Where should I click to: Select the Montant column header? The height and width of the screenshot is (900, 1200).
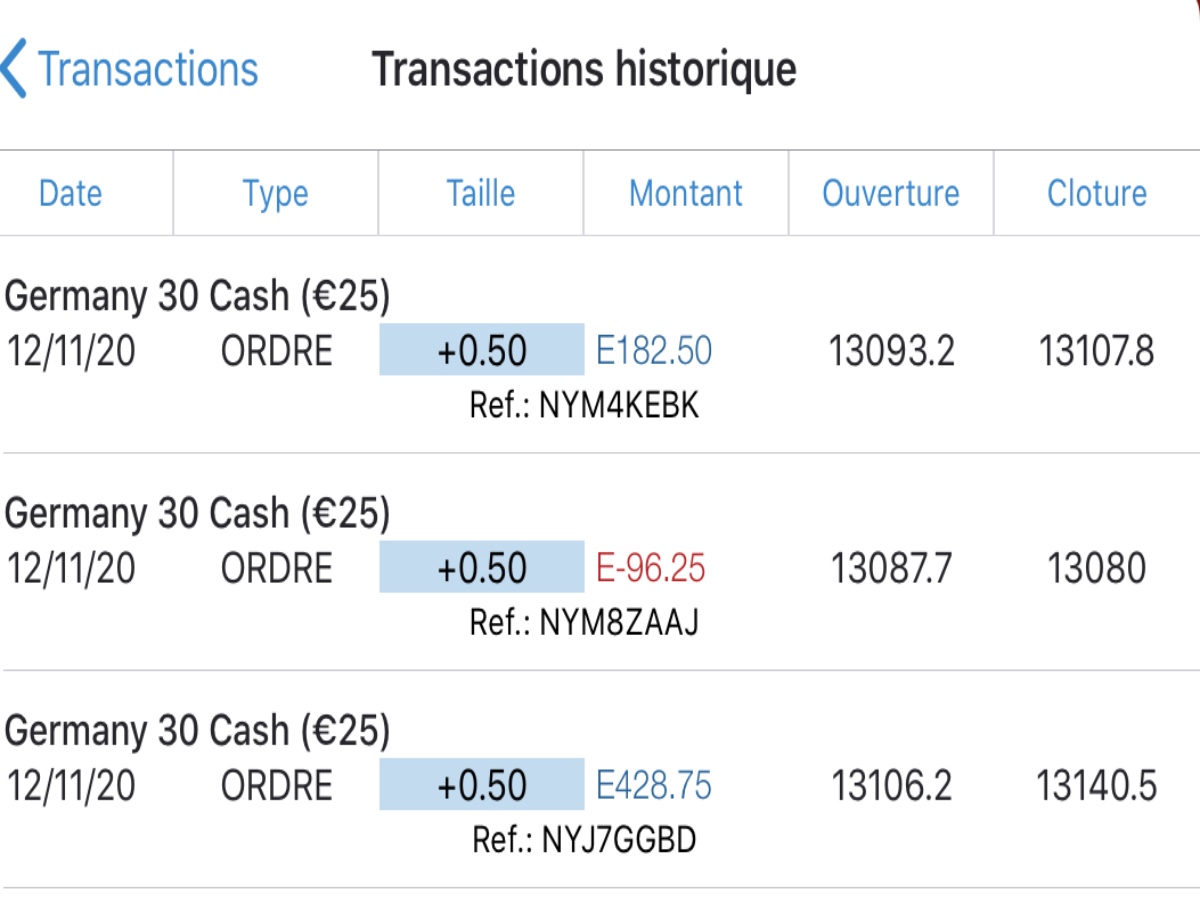[686, 193]
